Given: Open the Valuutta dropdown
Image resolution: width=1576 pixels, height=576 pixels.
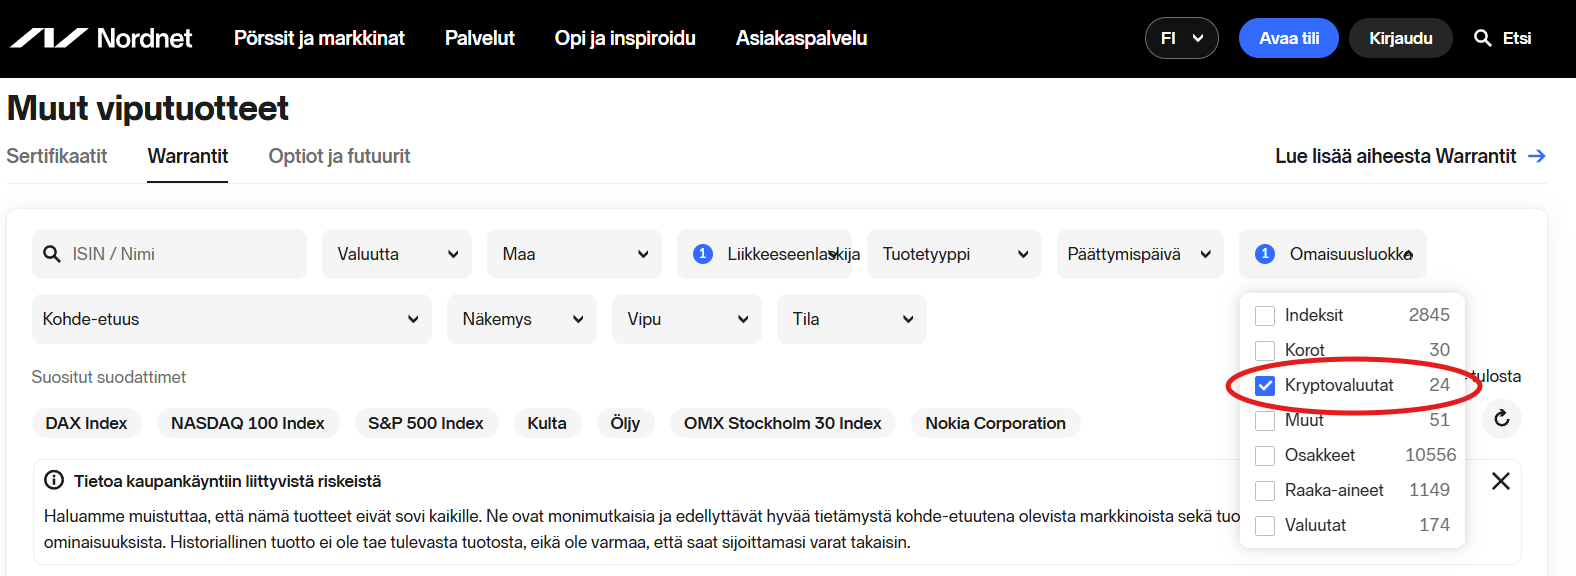Looking at the screenshot, I should [397, 254].
